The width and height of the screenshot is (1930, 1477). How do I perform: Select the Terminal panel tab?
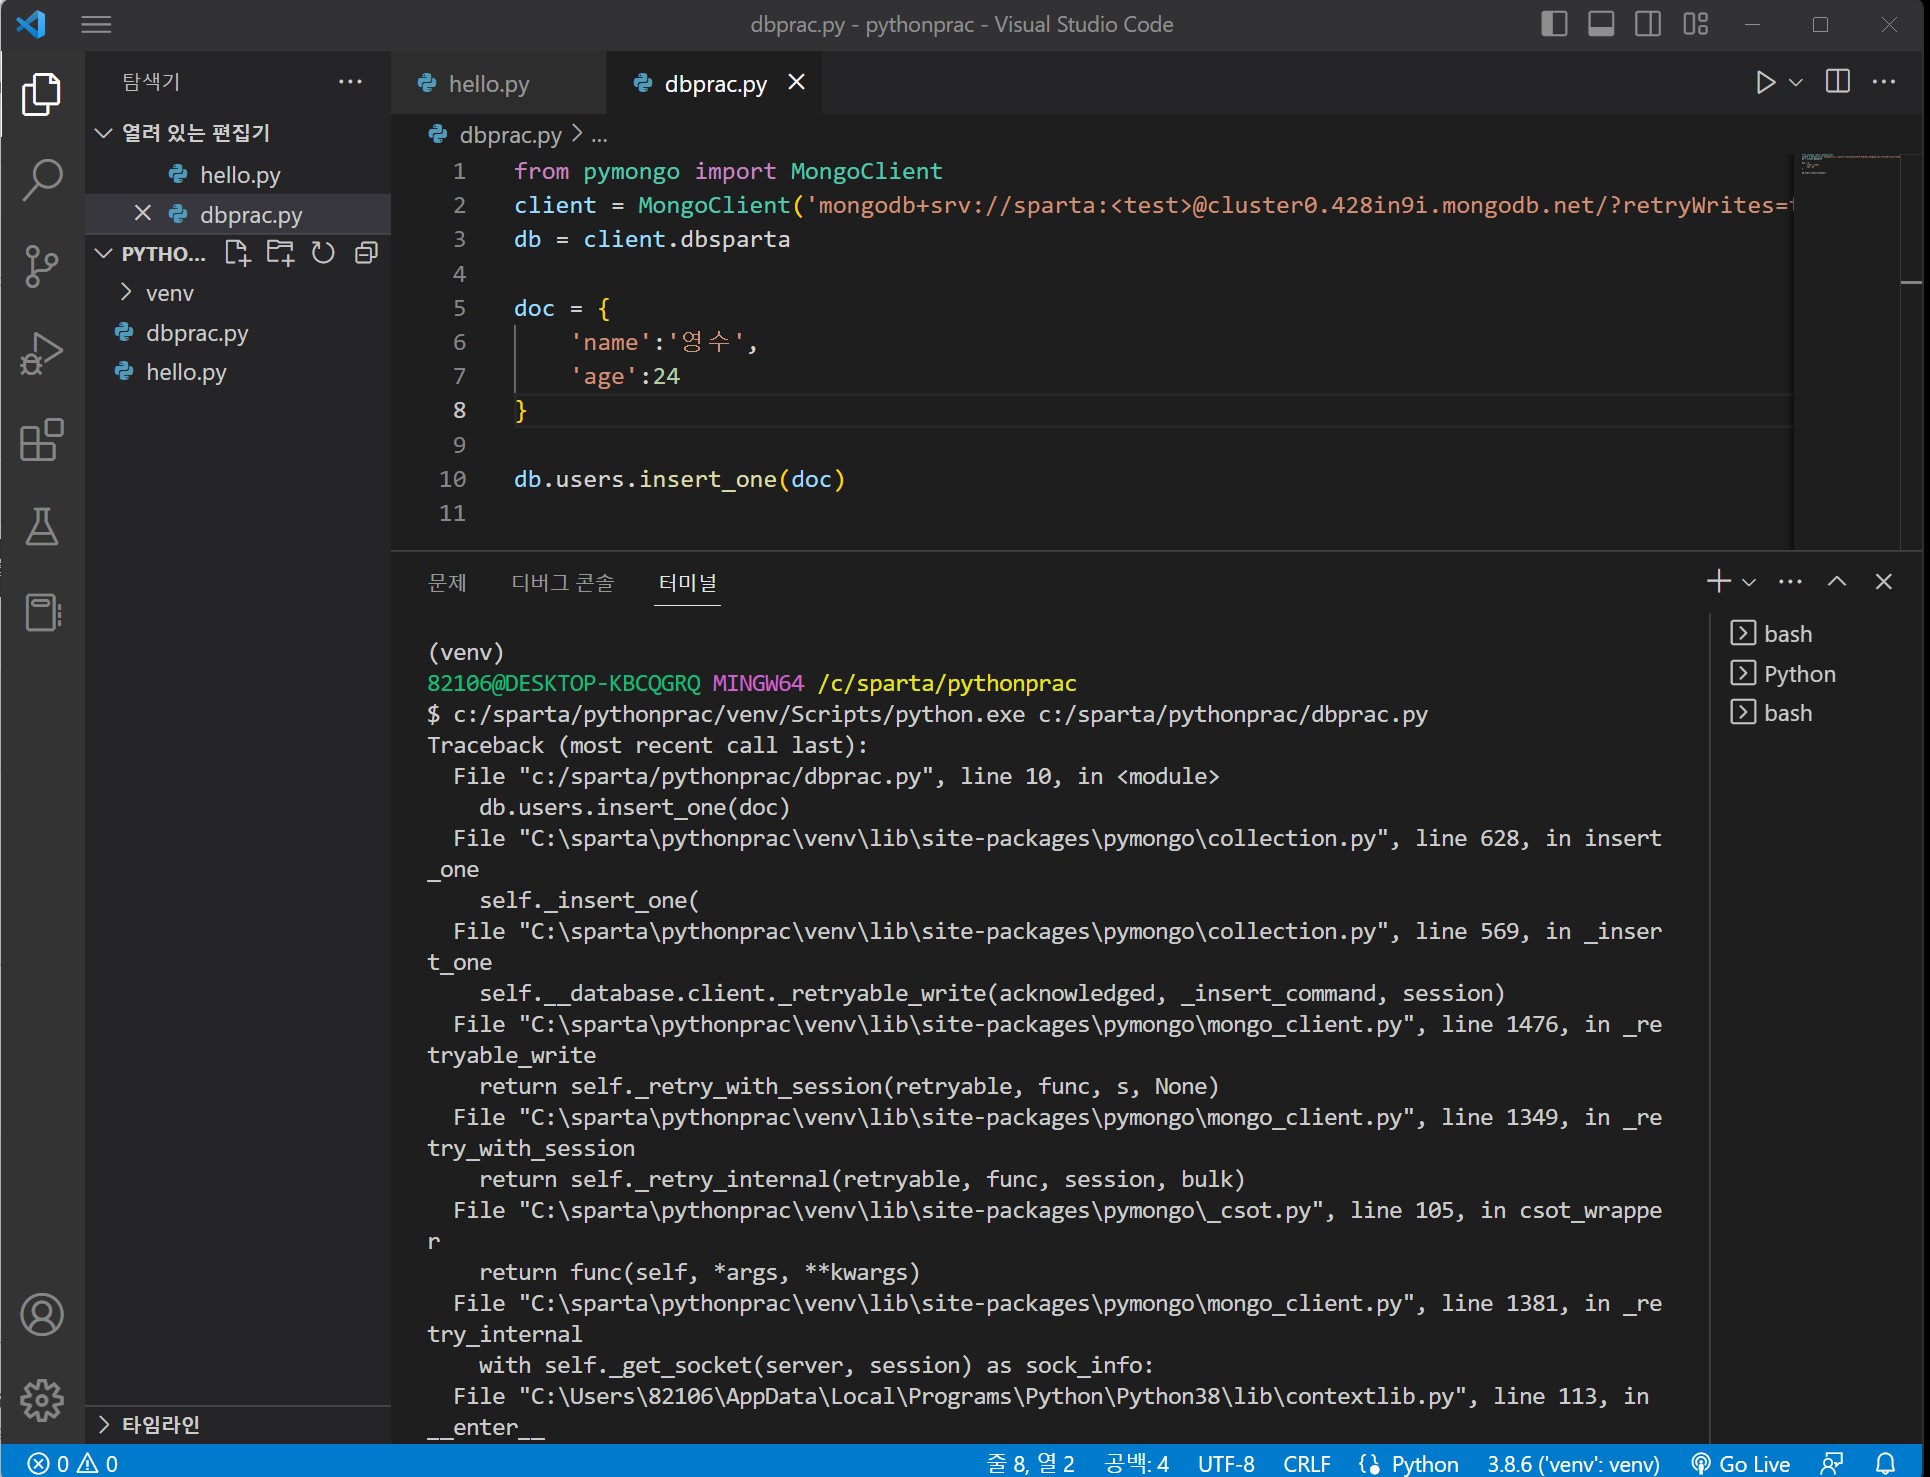tap(688, 582)
